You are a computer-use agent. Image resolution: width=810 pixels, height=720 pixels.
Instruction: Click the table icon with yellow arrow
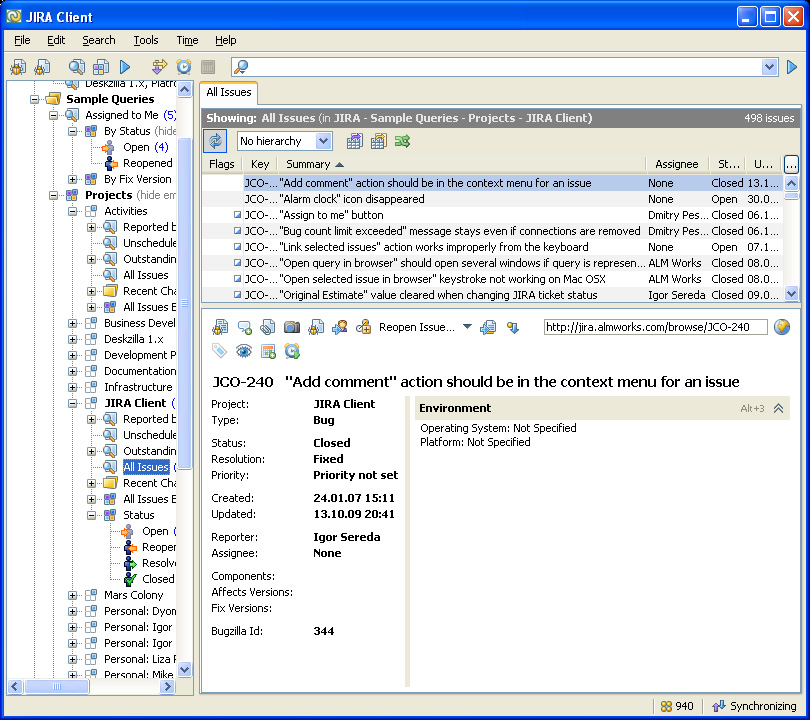(379, 141)
